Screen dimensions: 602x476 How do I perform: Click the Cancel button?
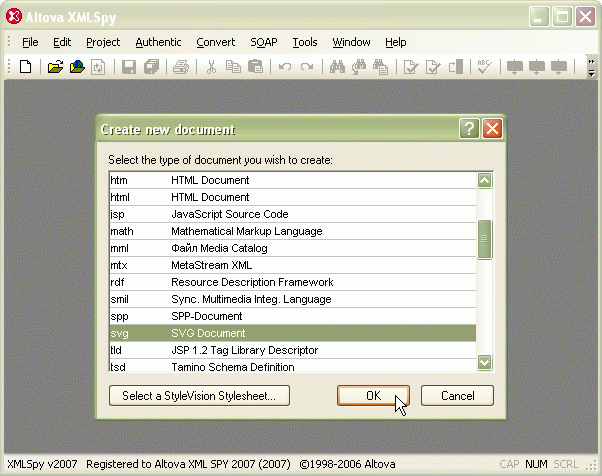point(457,395)
